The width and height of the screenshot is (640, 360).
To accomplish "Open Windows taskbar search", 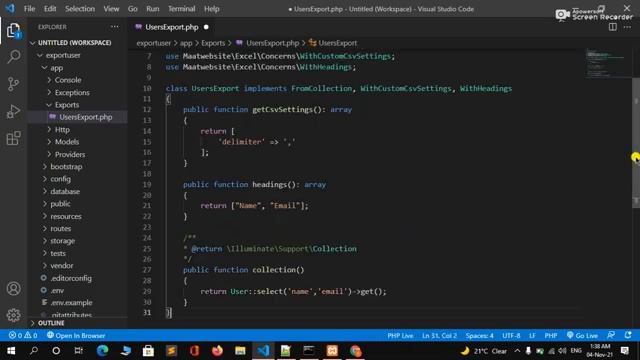I will click(x=34, y=351).
